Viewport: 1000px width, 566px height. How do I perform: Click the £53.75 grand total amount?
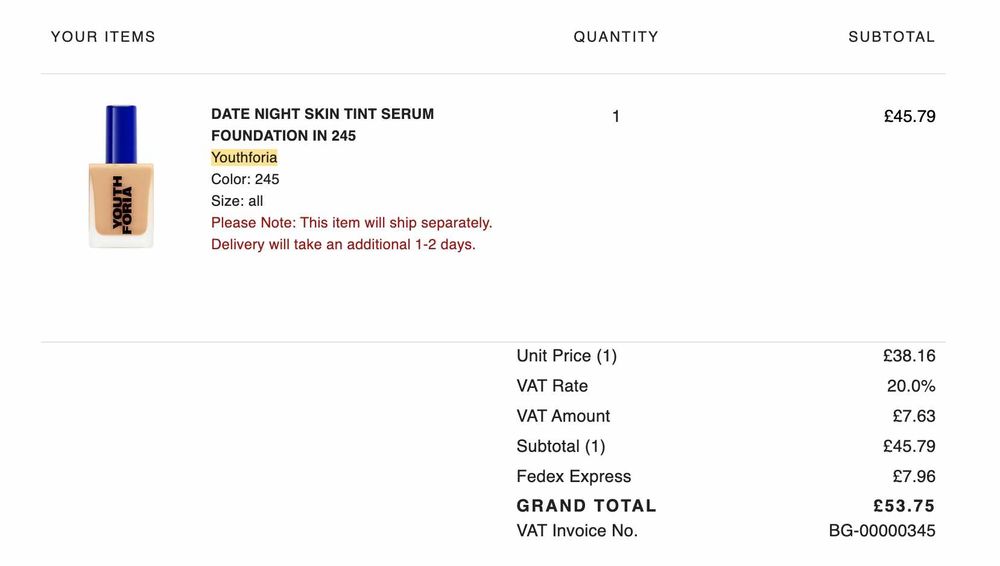pyautogui.click(x=904, y=506)
